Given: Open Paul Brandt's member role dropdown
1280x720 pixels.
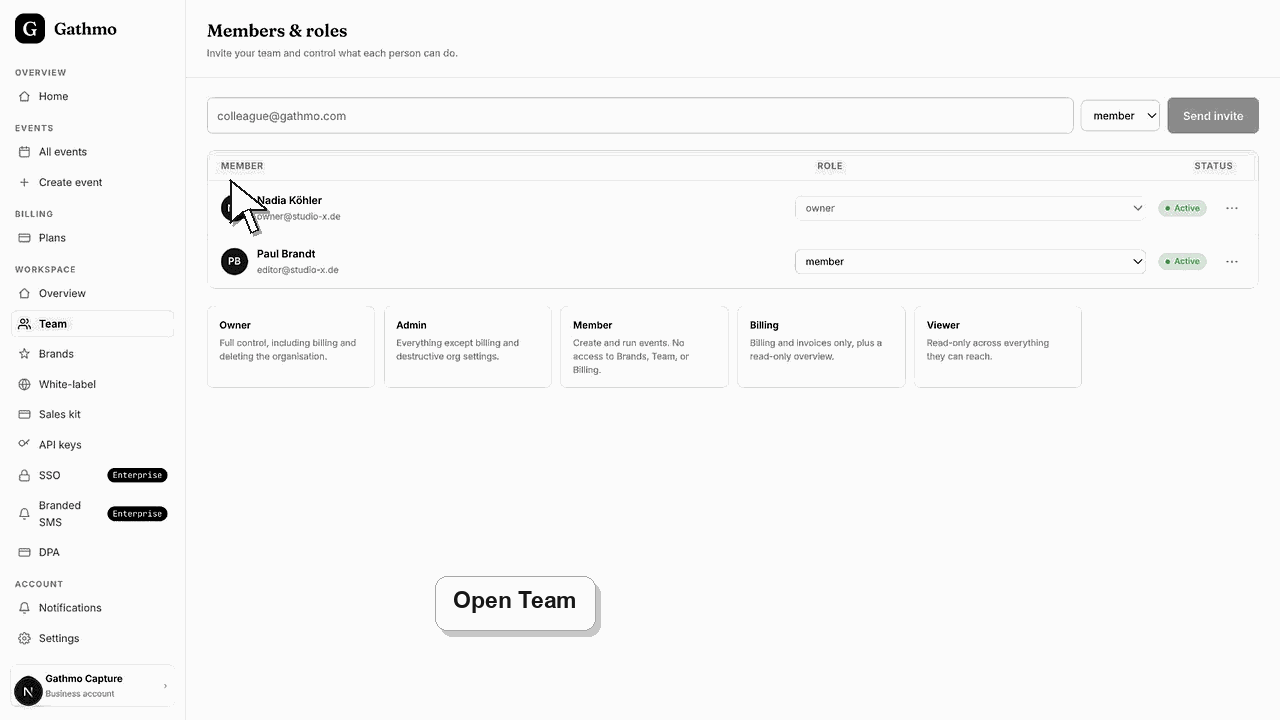Looking at the screenshot, I should click(x=970, y=262).
